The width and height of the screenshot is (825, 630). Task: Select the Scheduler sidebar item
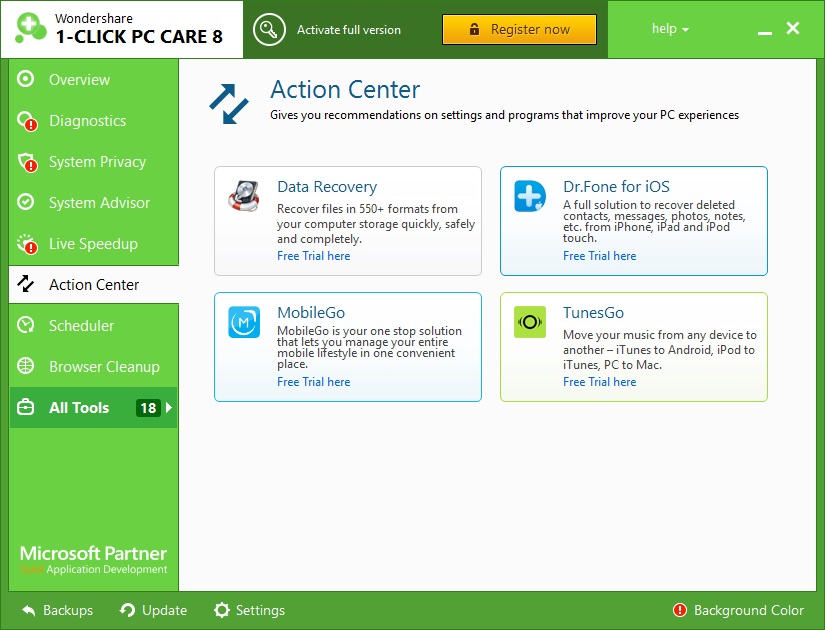(x=81, y=326)
